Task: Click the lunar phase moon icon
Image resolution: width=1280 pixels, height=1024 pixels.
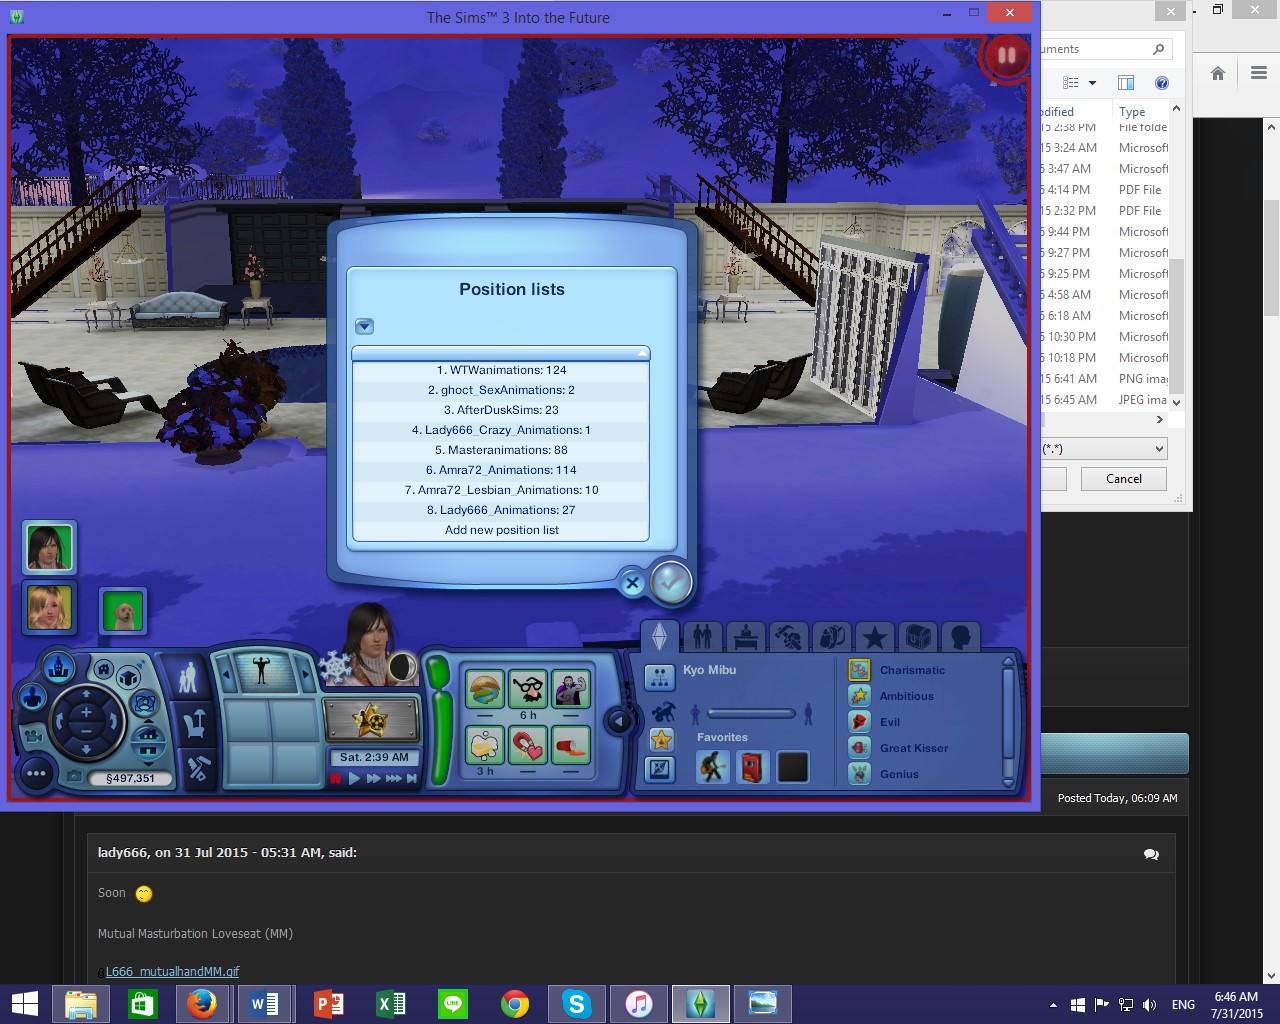Action: point(401,667)
